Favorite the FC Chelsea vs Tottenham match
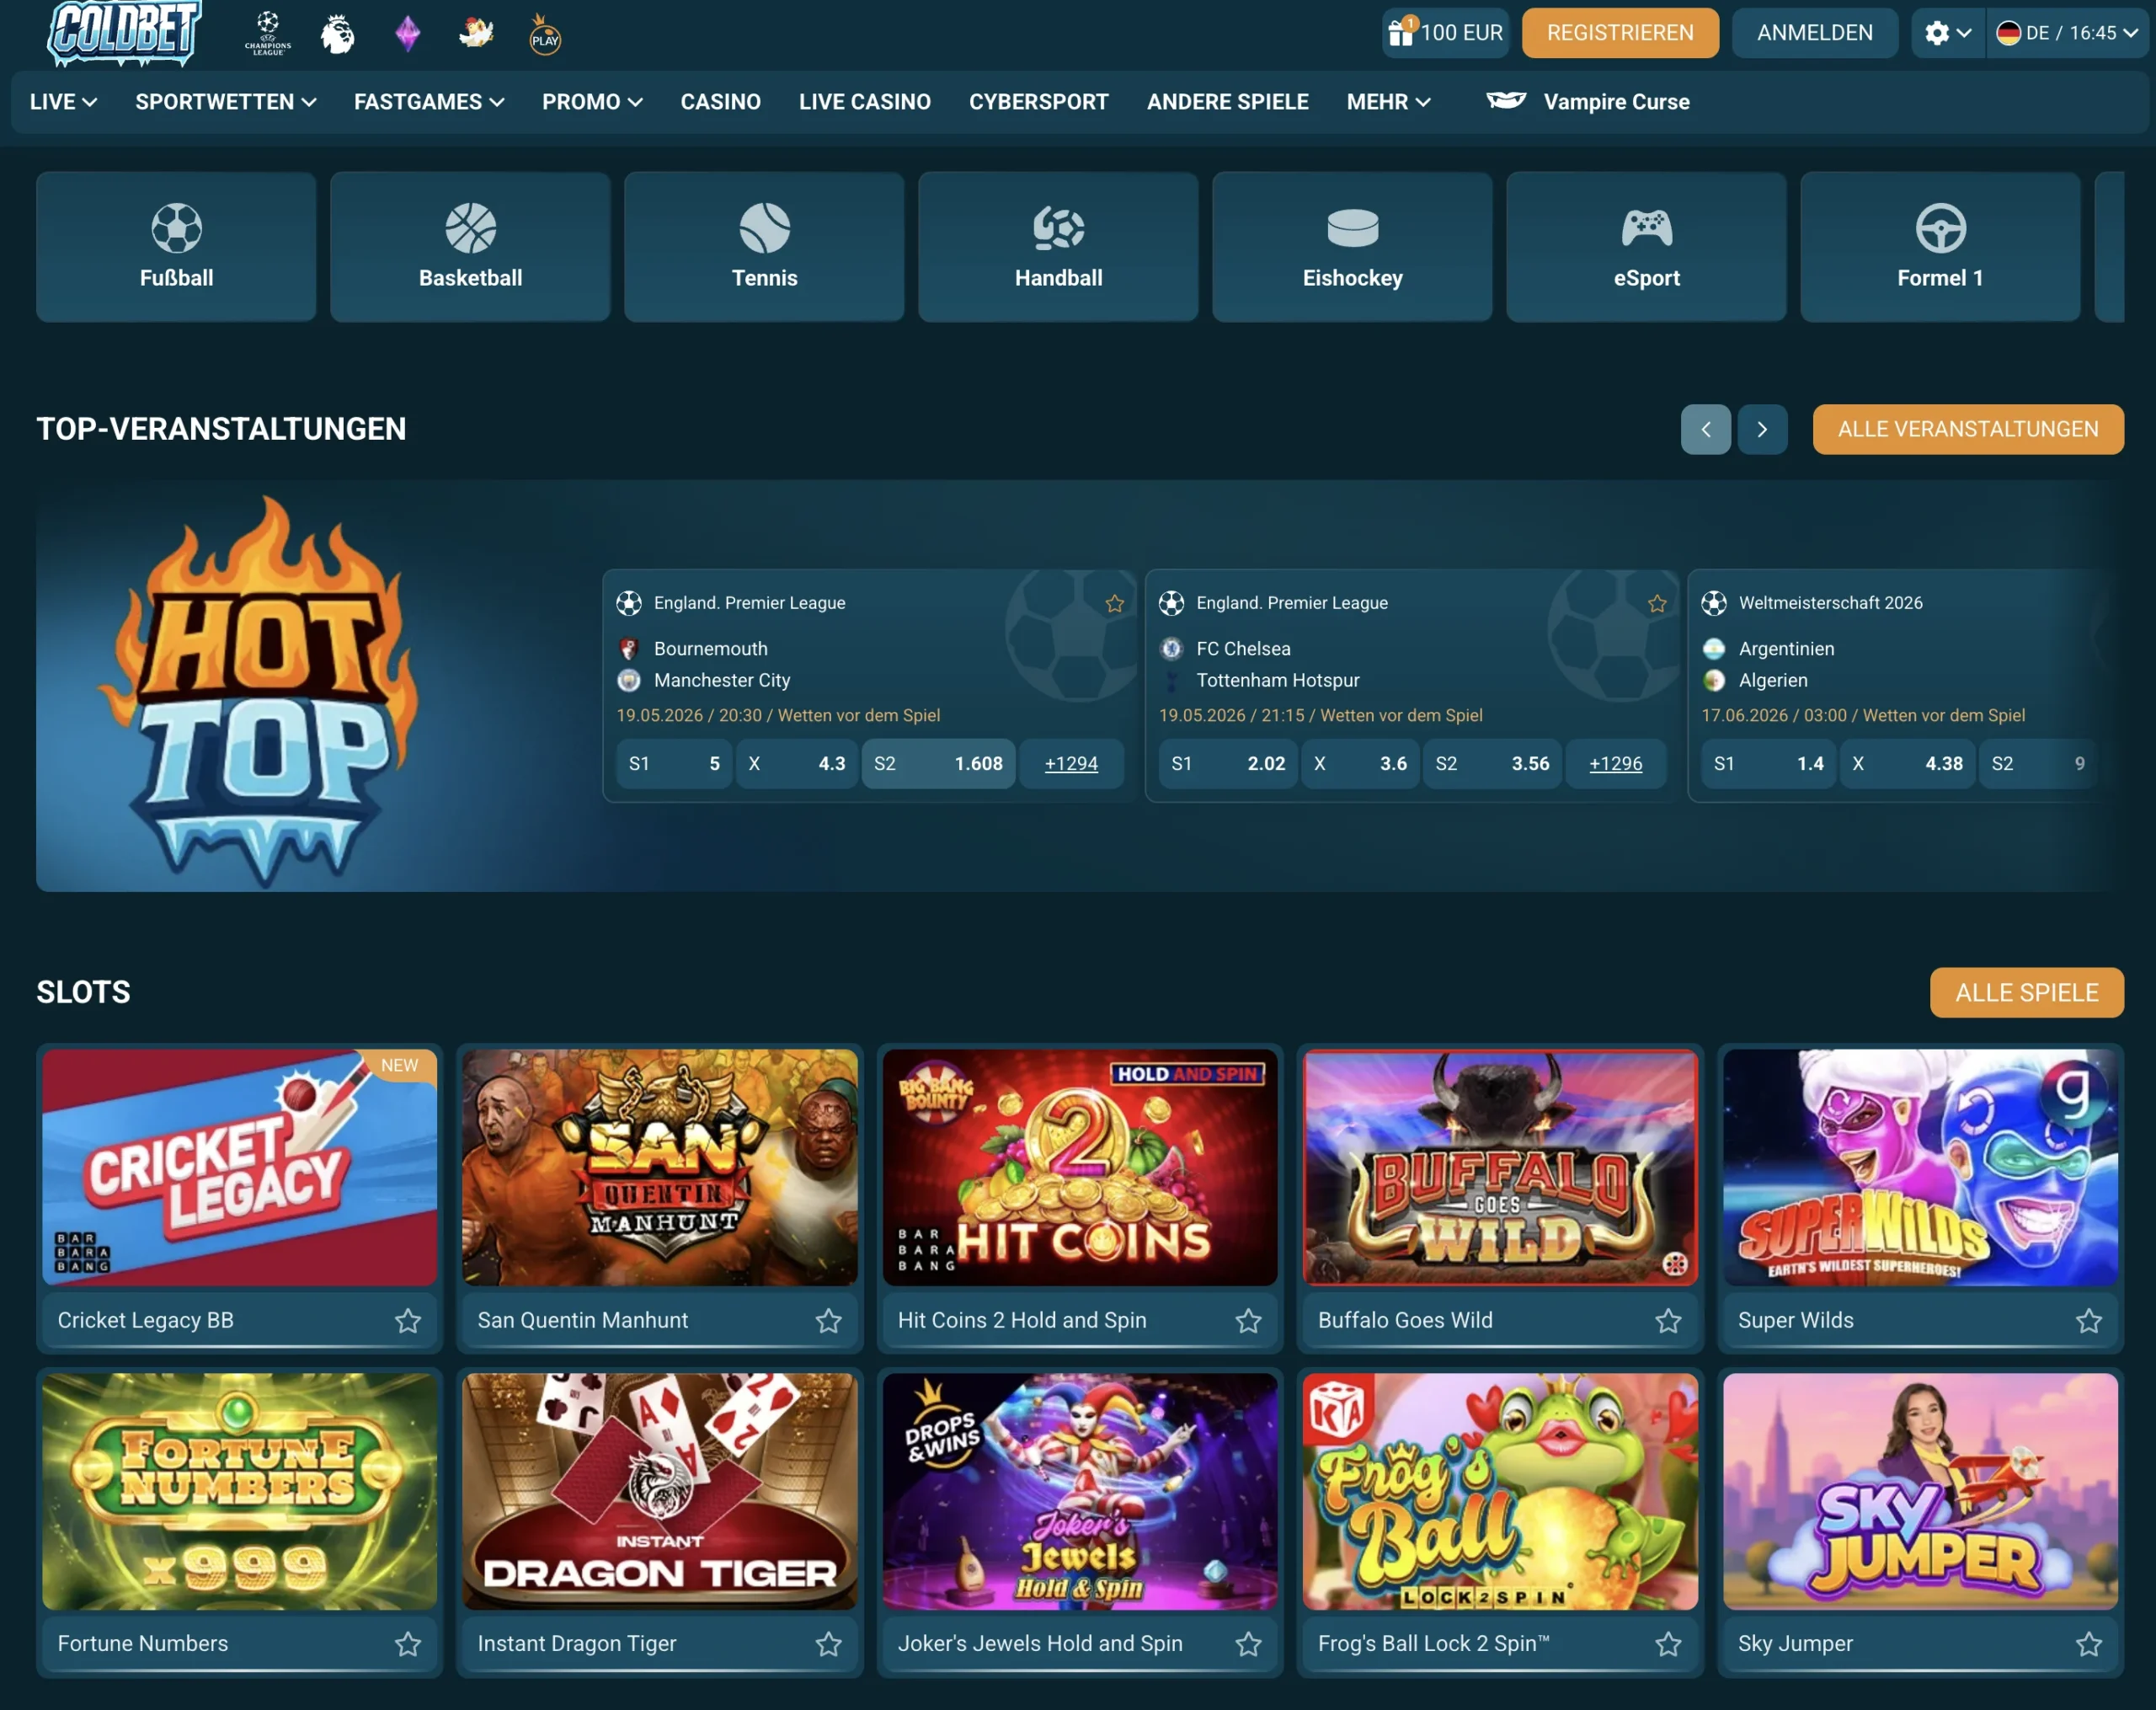2156x1710 pixels. [1657, 604]
